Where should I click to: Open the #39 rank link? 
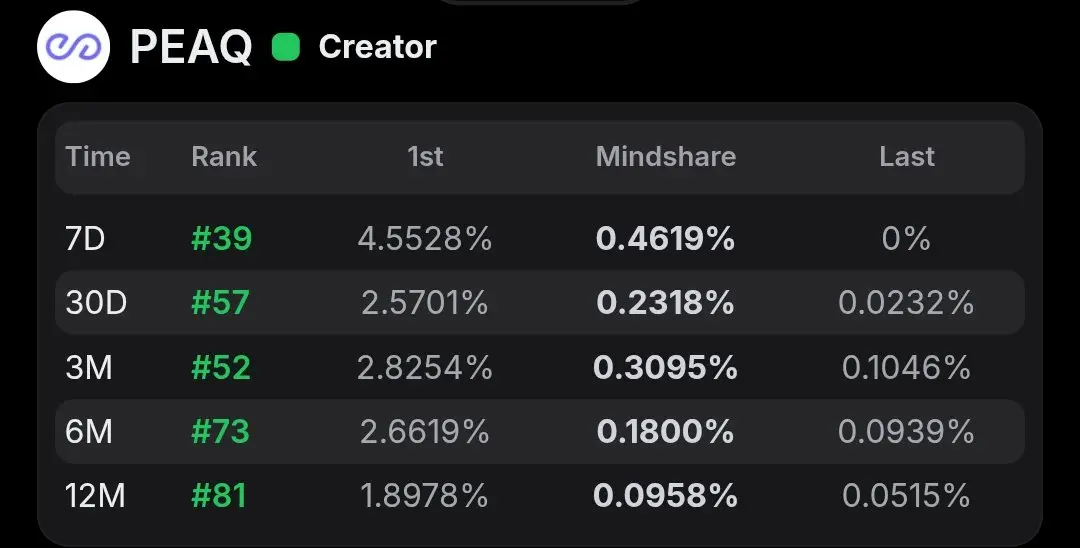tap(222, 239)
